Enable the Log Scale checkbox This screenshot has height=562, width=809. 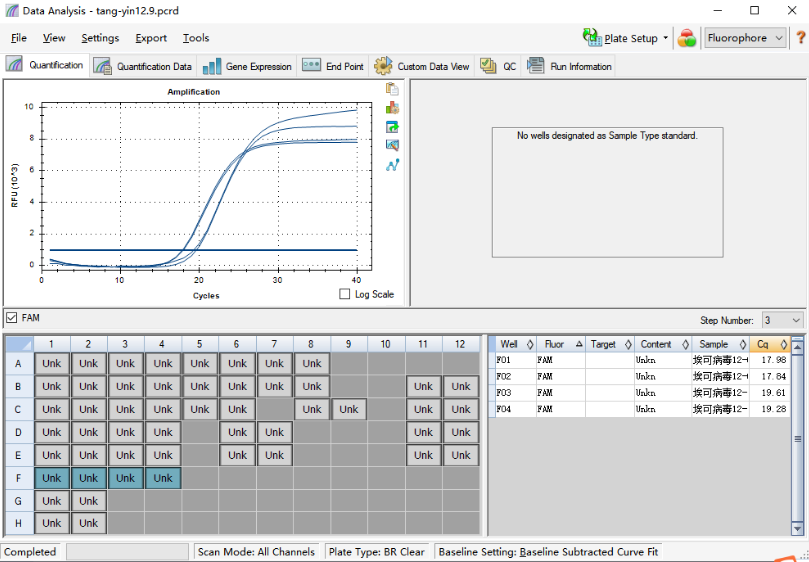click(344, 294)
